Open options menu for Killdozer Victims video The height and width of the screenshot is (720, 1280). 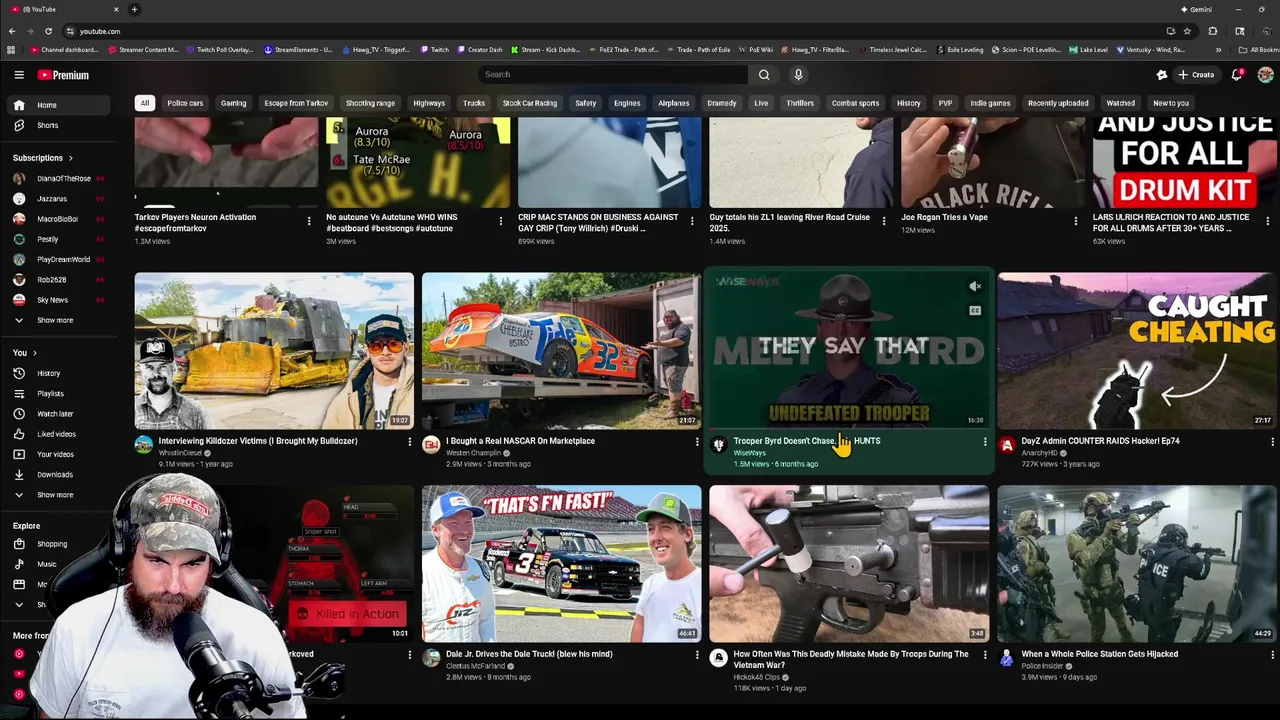click(x=409, y=442)
